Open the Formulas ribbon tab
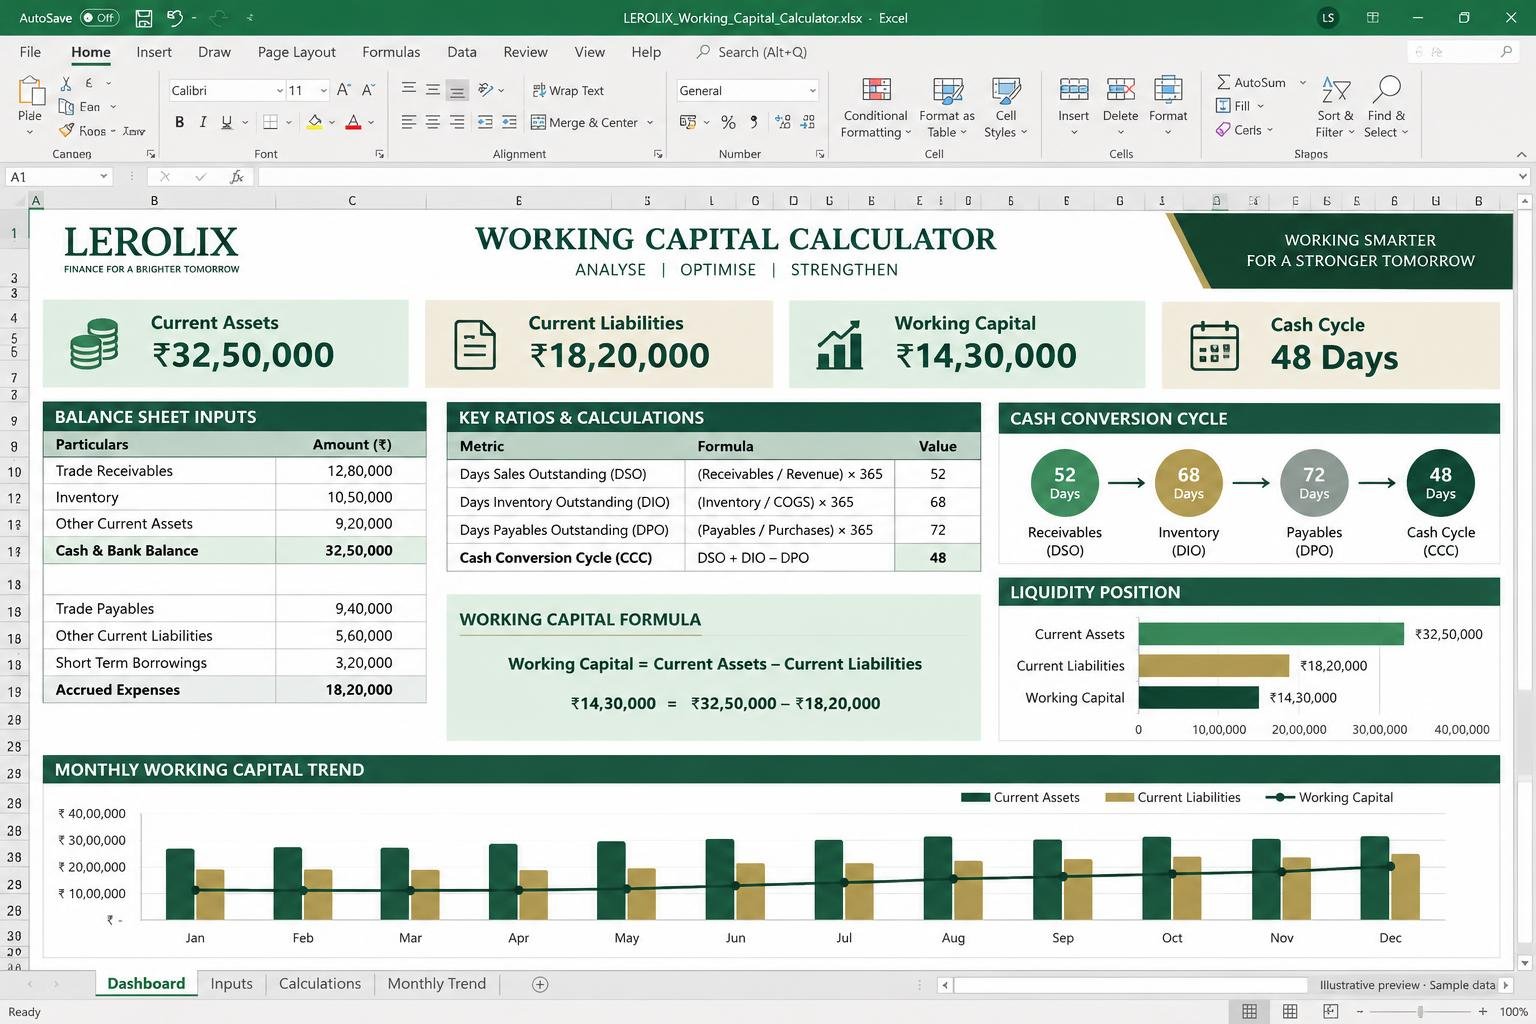The width and height of the screenshot is (1536, 1024). click(x=391, y=52)
